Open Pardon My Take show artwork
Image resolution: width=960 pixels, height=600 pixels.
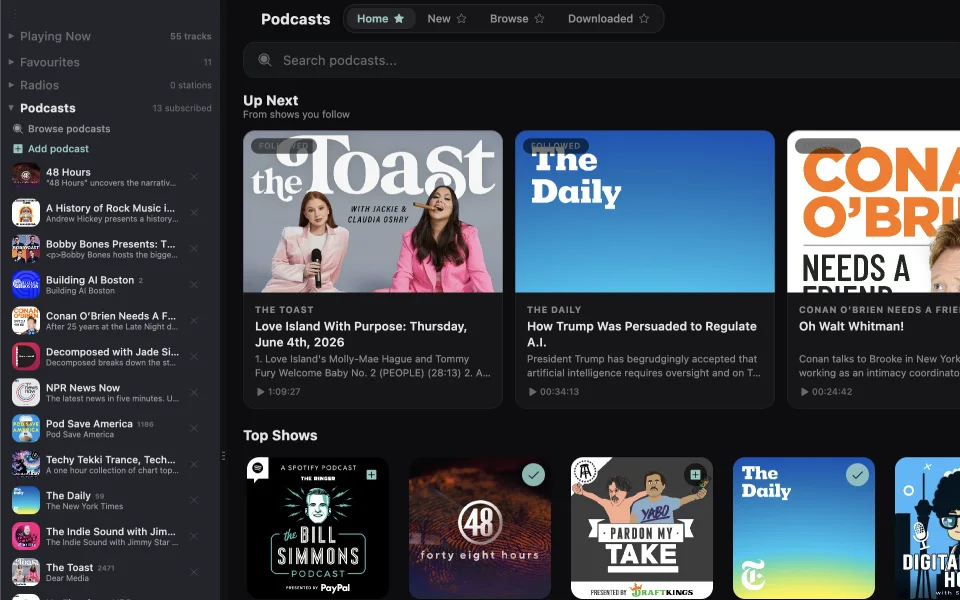pyautogui.click(x=642, y=528)
